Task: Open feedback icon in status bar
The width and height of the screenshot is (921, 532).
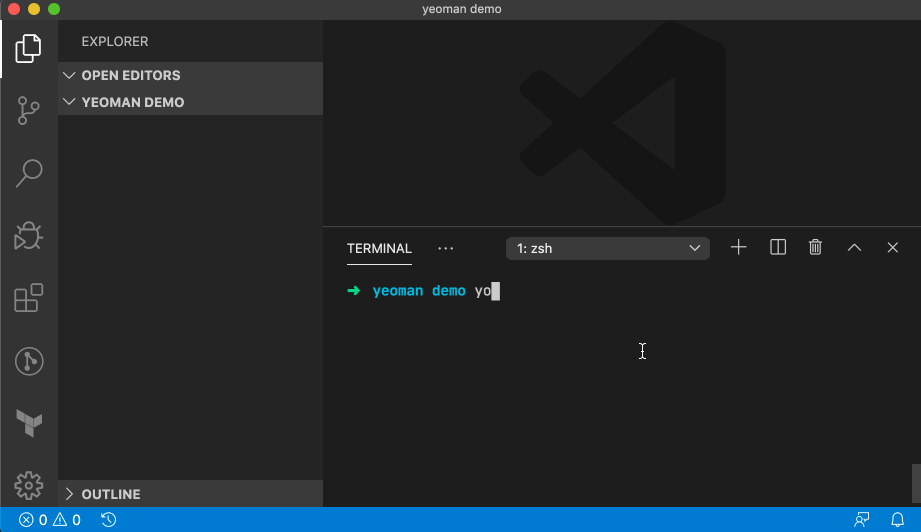Action: tap(861, 520)
